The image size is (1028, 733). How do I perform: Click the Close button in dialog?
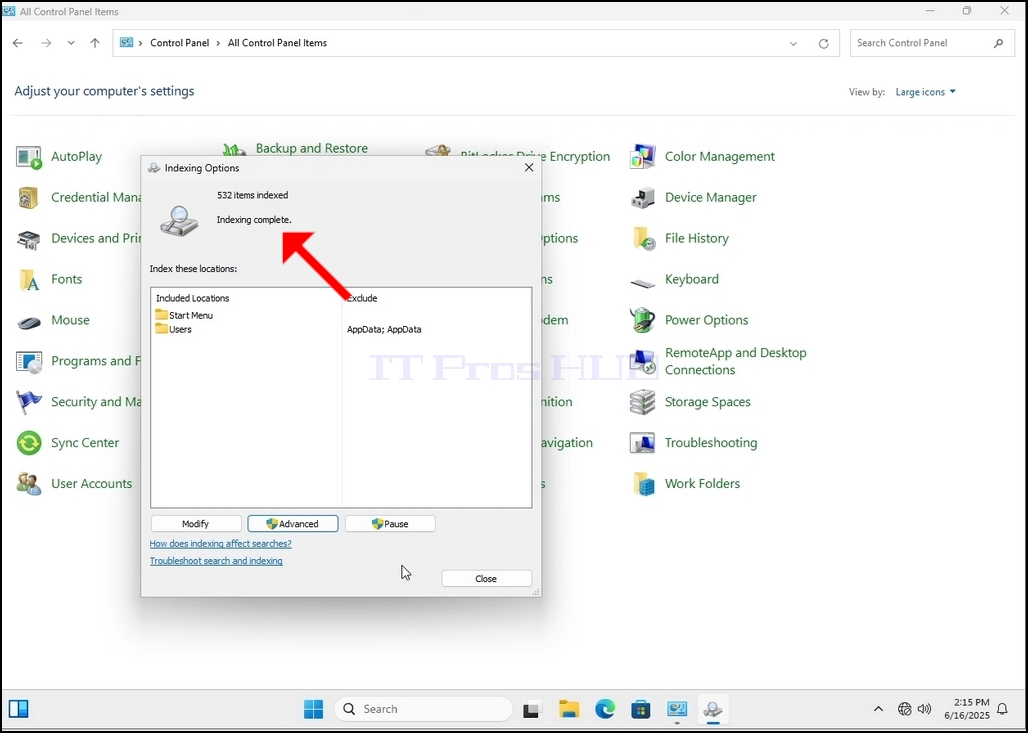[486, 579]
